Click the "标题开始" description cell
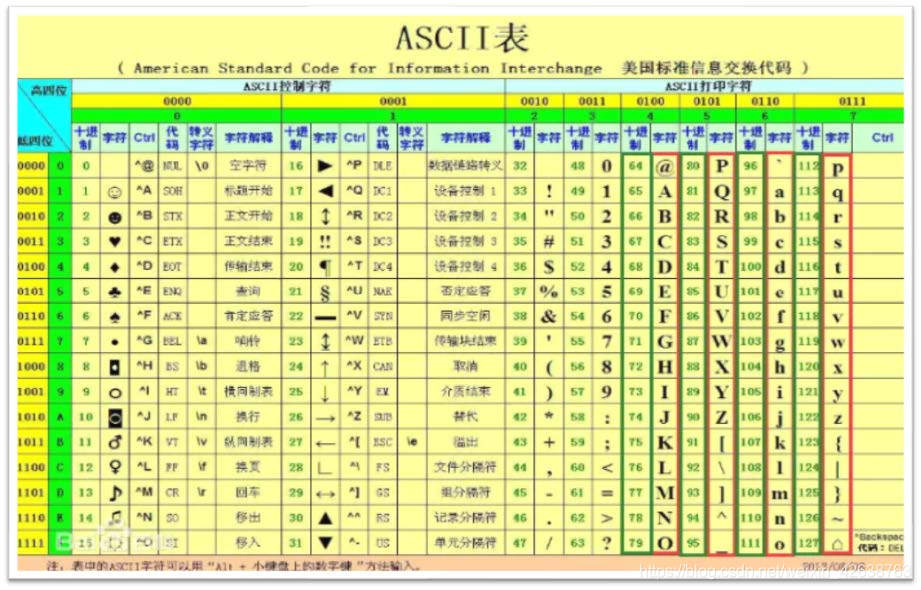The height and width of the screenshot is (590, 921). point(248,191)
